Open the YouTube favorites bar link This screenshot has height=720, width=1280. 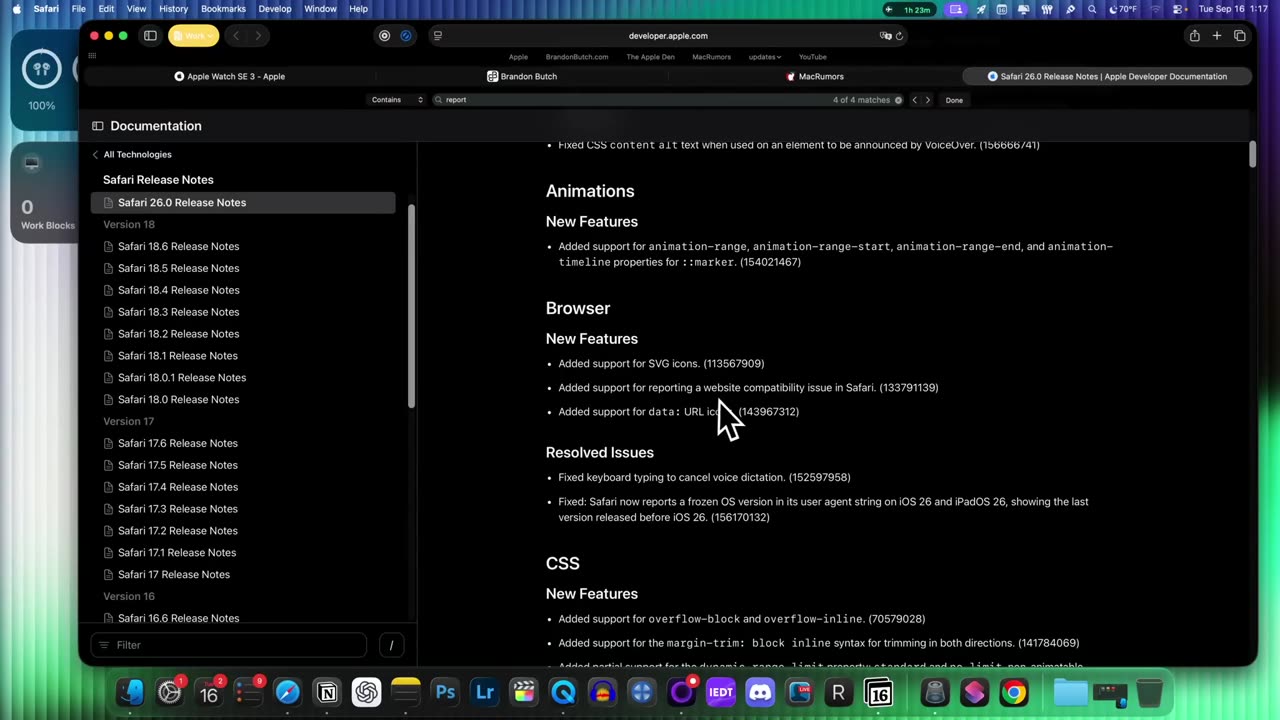pyautogui.click(x=813, y=57)
